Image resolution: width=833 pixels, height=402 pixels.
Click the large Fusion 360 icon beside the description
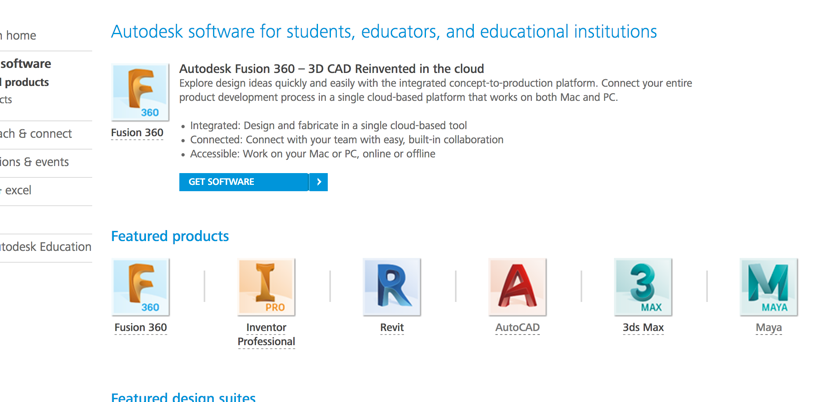click(140, 92)
